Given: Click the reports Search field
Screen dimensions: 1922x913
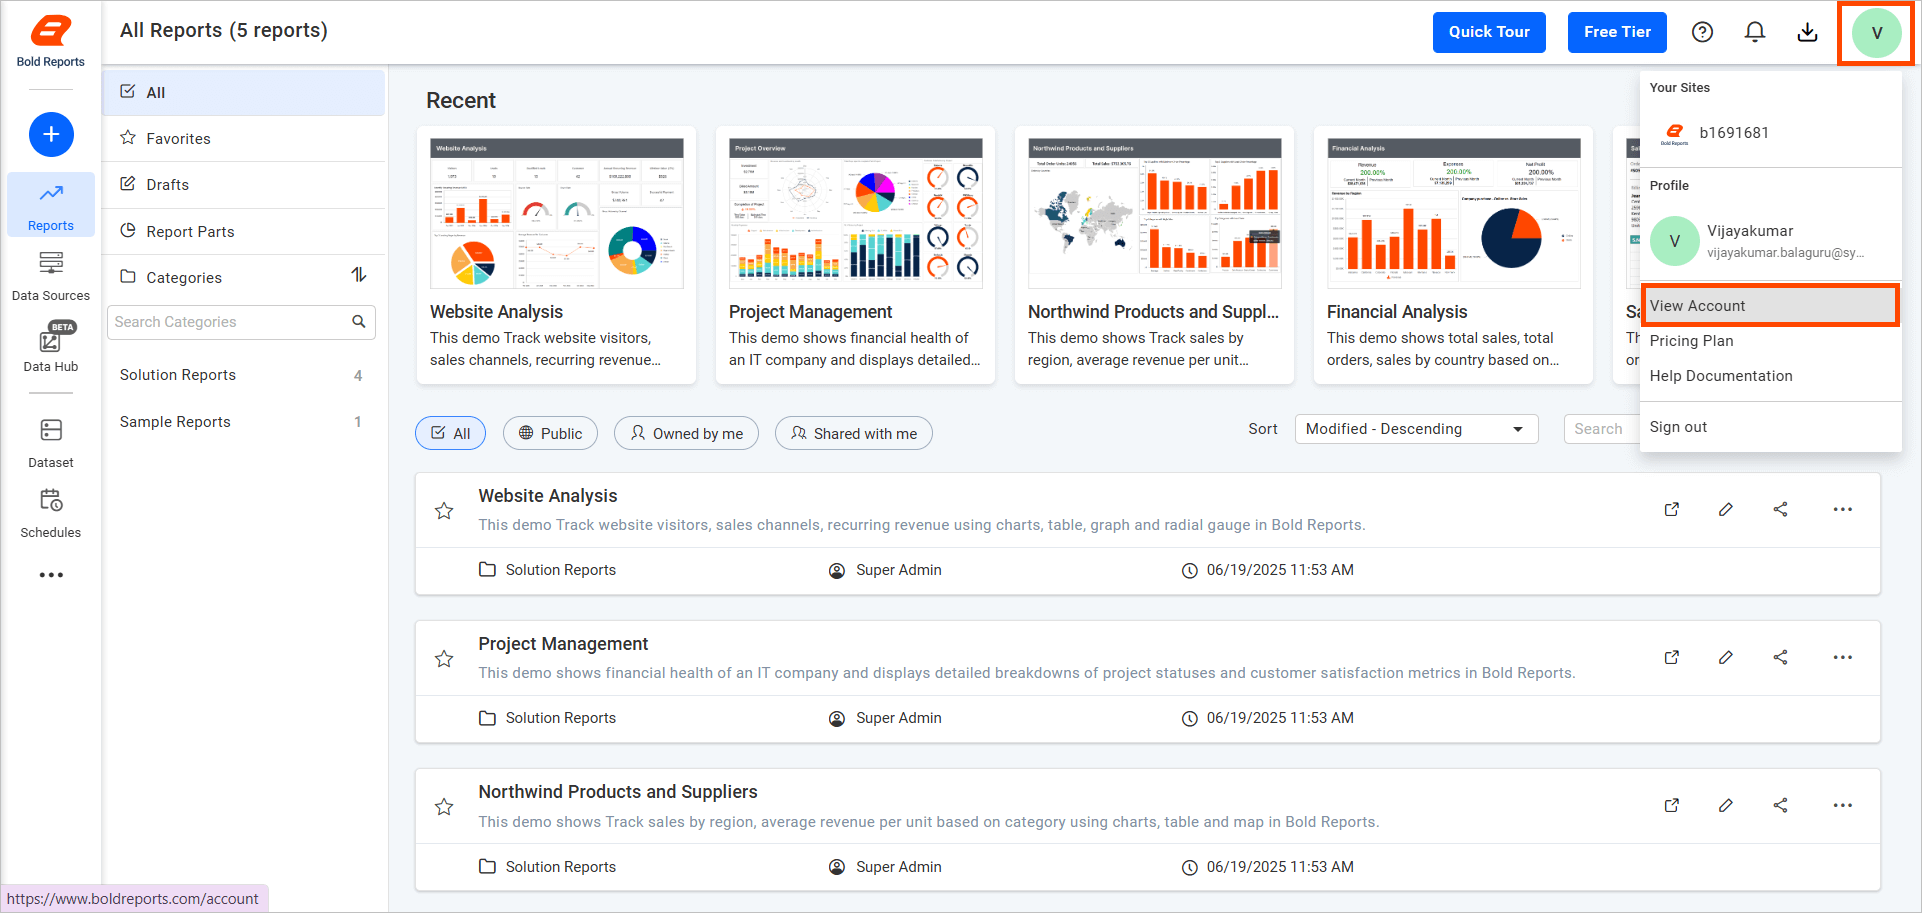Looking at the screenshot, I should (1601, 429).
